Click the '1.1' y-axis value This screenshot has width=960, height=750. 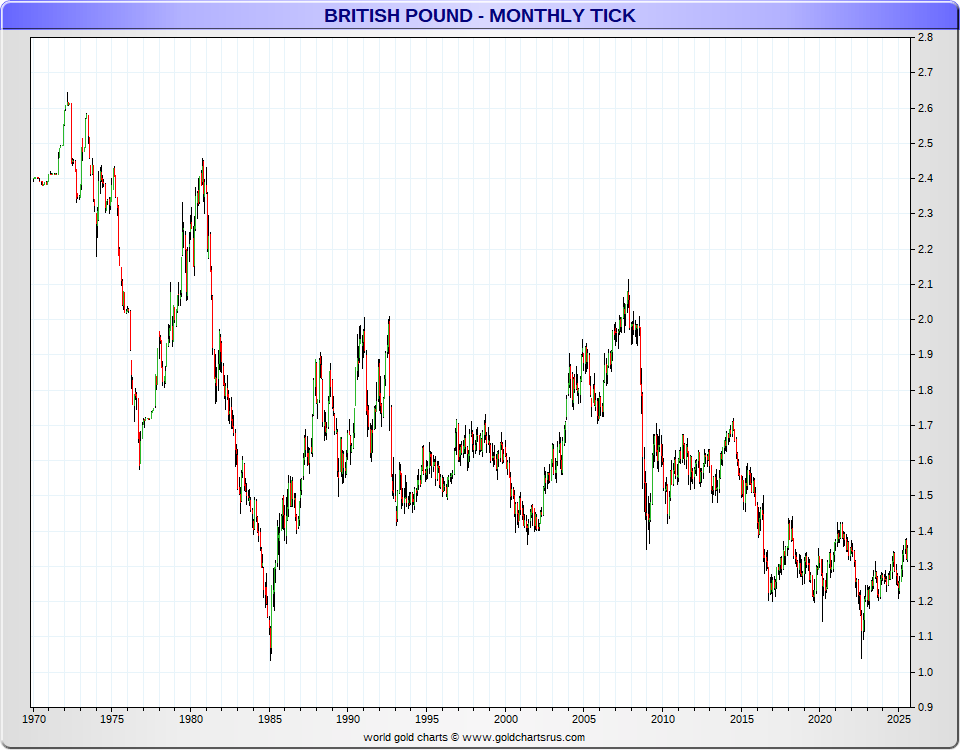click(x=926, y=637)
